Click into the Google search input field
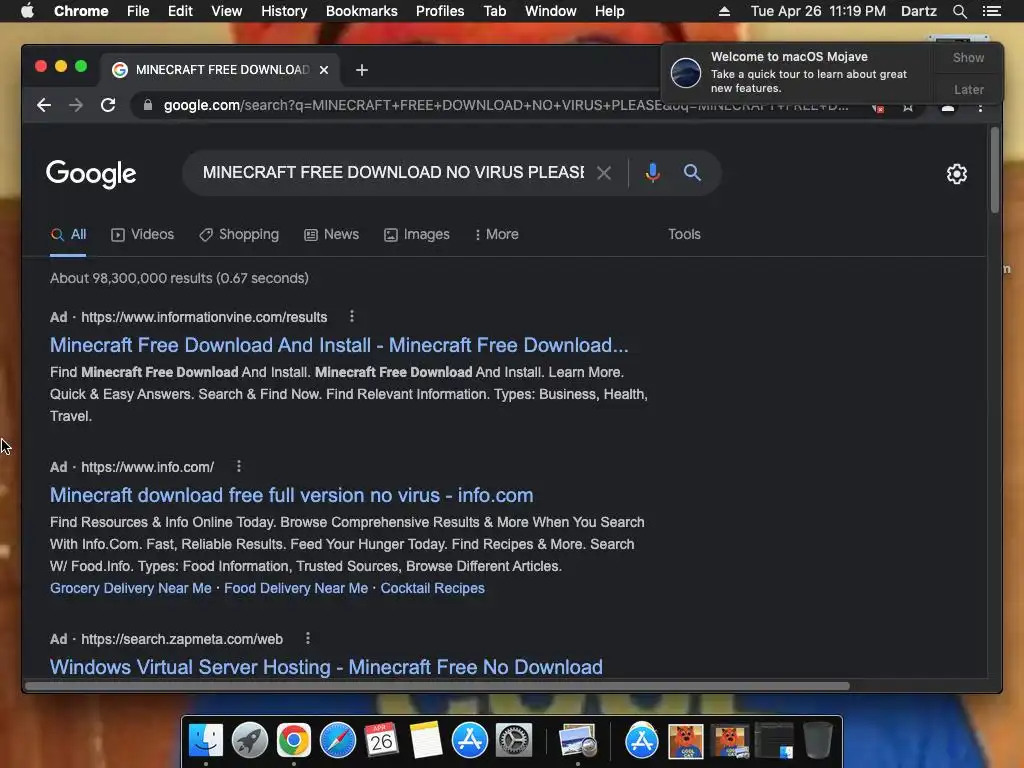 coord(393,172)
